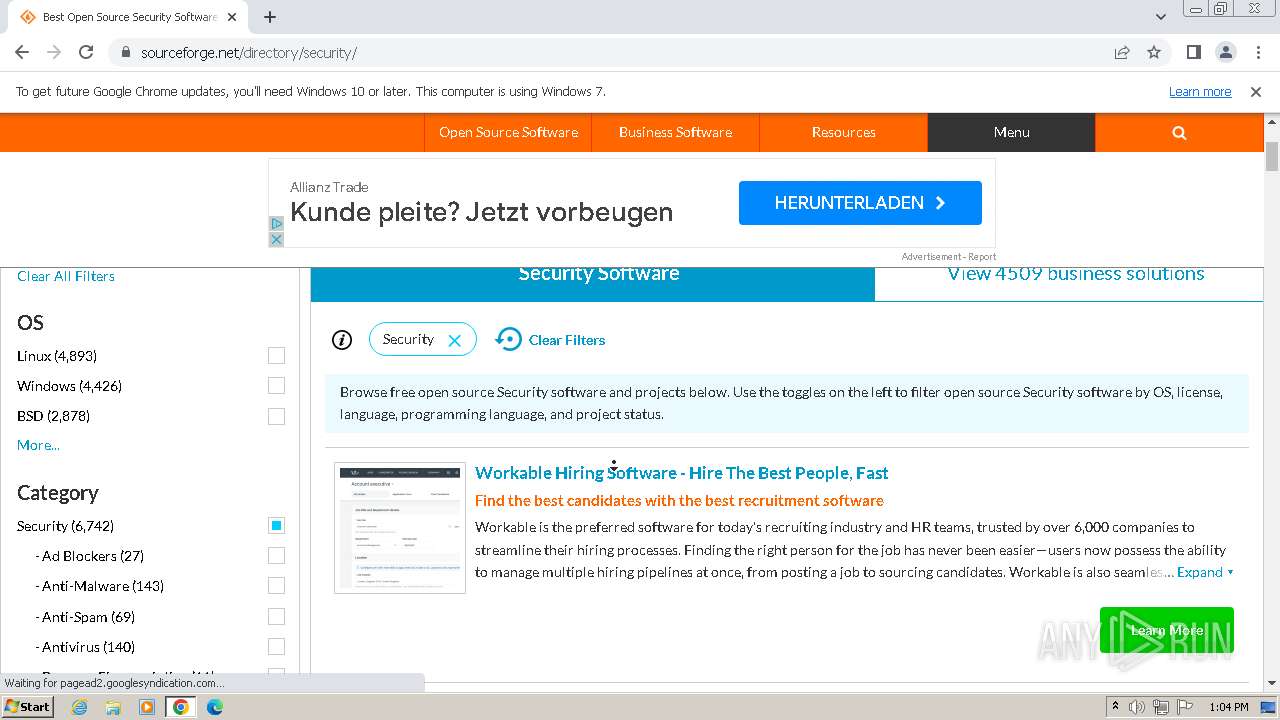Open the tab search dropdown
Image resolution: width=1280 pixels, height=720 pixels.
pos(1160,17)
